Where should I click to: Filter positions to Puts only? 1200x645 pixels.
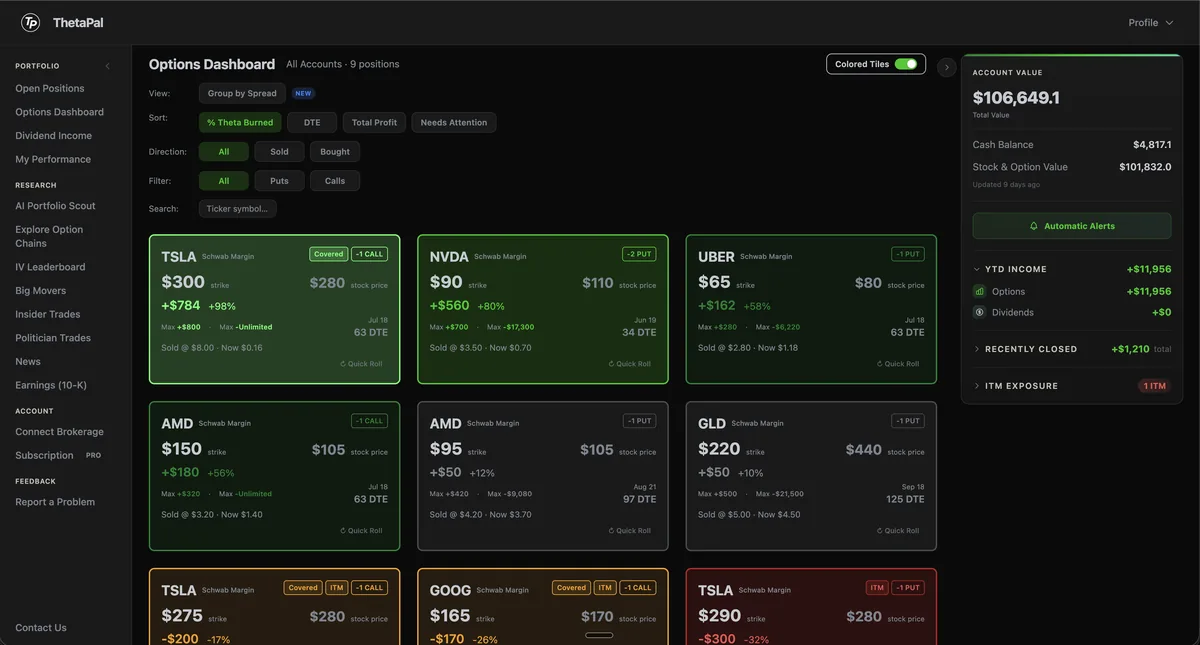tap(279, 181)
